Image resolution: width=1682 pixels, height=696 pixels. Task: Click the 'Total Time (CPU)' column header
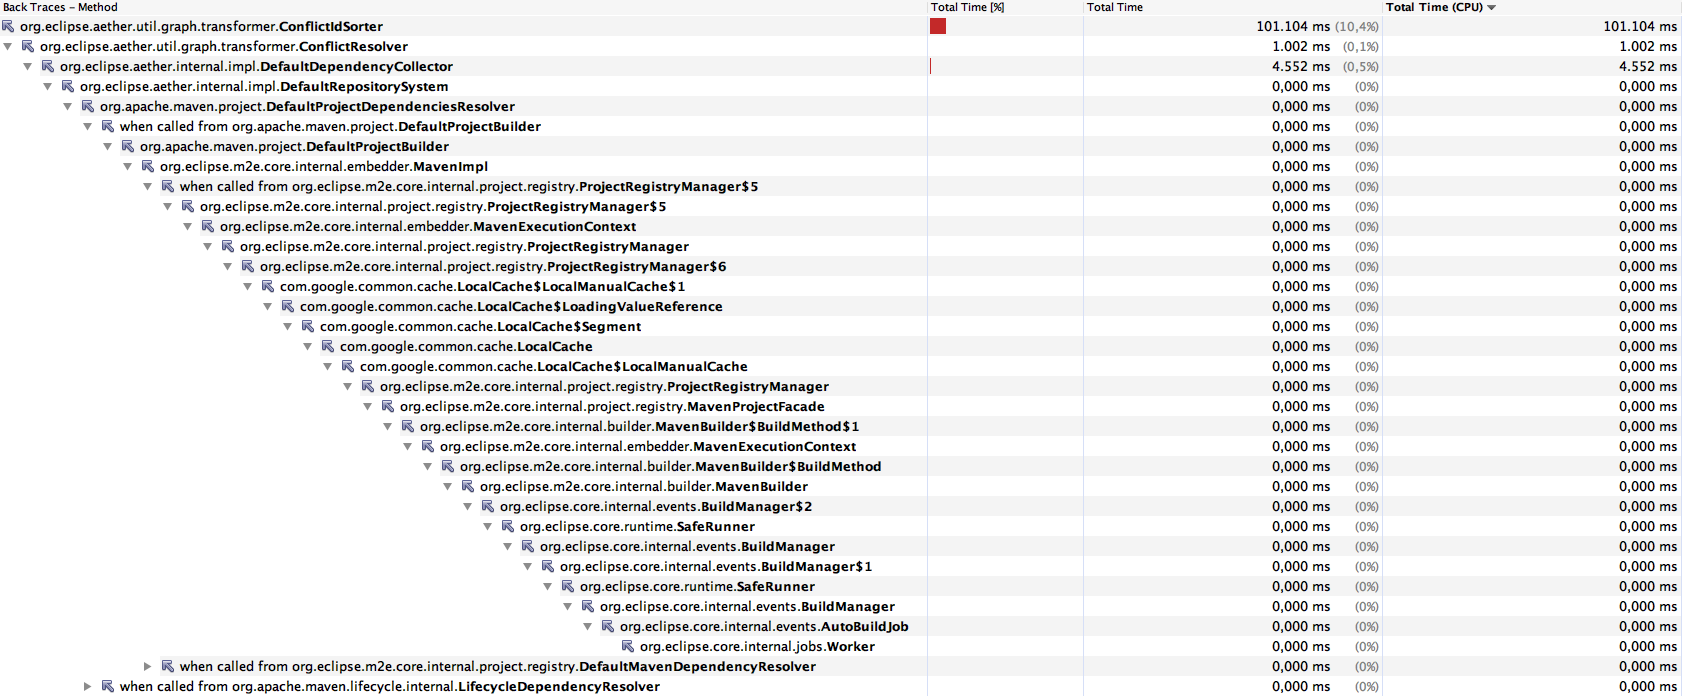(x=1434, y=7)
